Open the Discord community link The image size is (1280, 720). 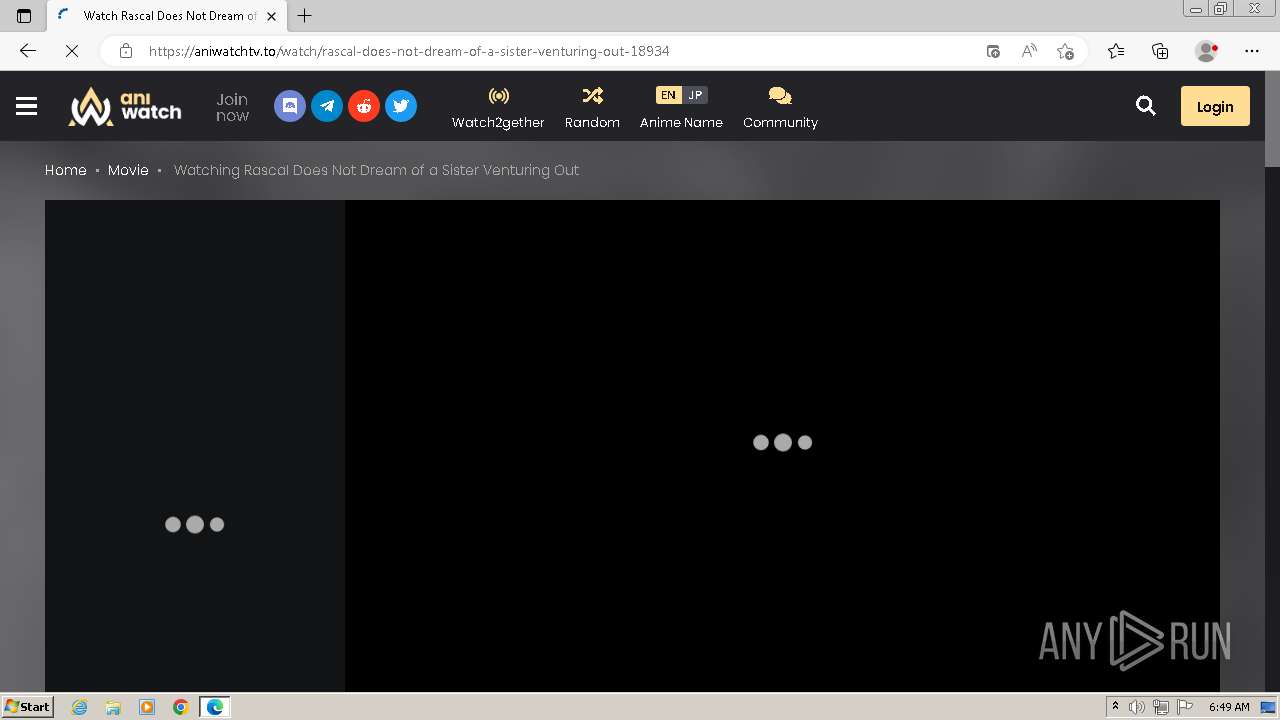[290, 106]
